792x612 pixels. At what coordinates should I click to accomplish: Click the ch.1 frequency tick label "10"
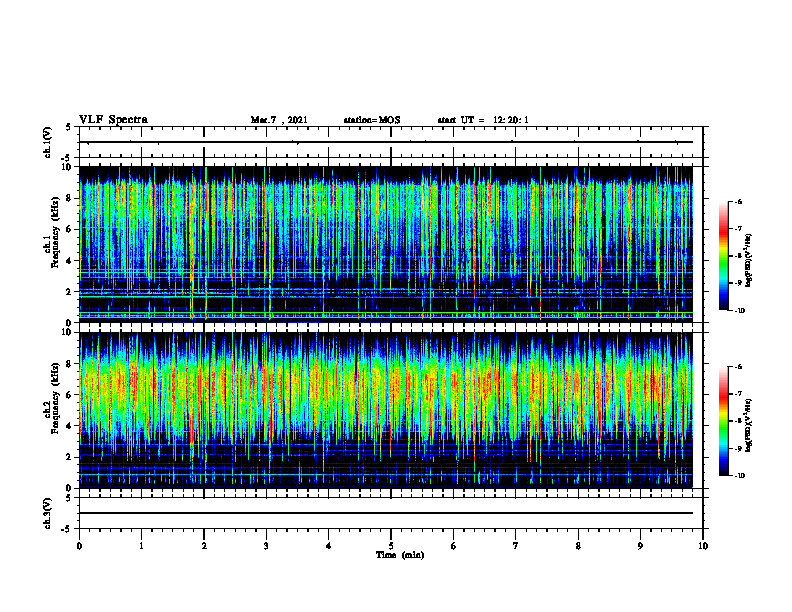pos(67,167)
